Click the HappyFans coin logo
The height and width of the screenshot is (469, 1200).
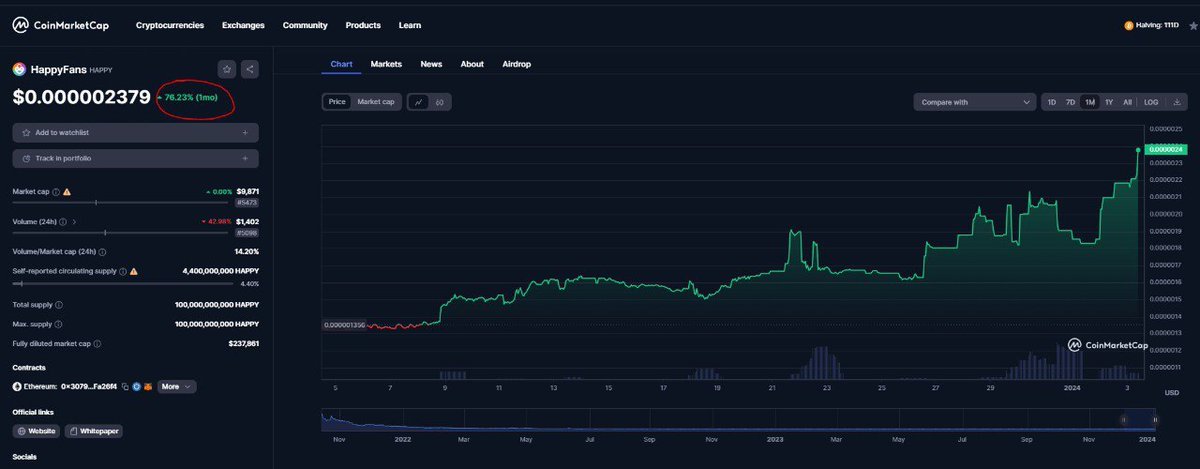tap(19, 69)
